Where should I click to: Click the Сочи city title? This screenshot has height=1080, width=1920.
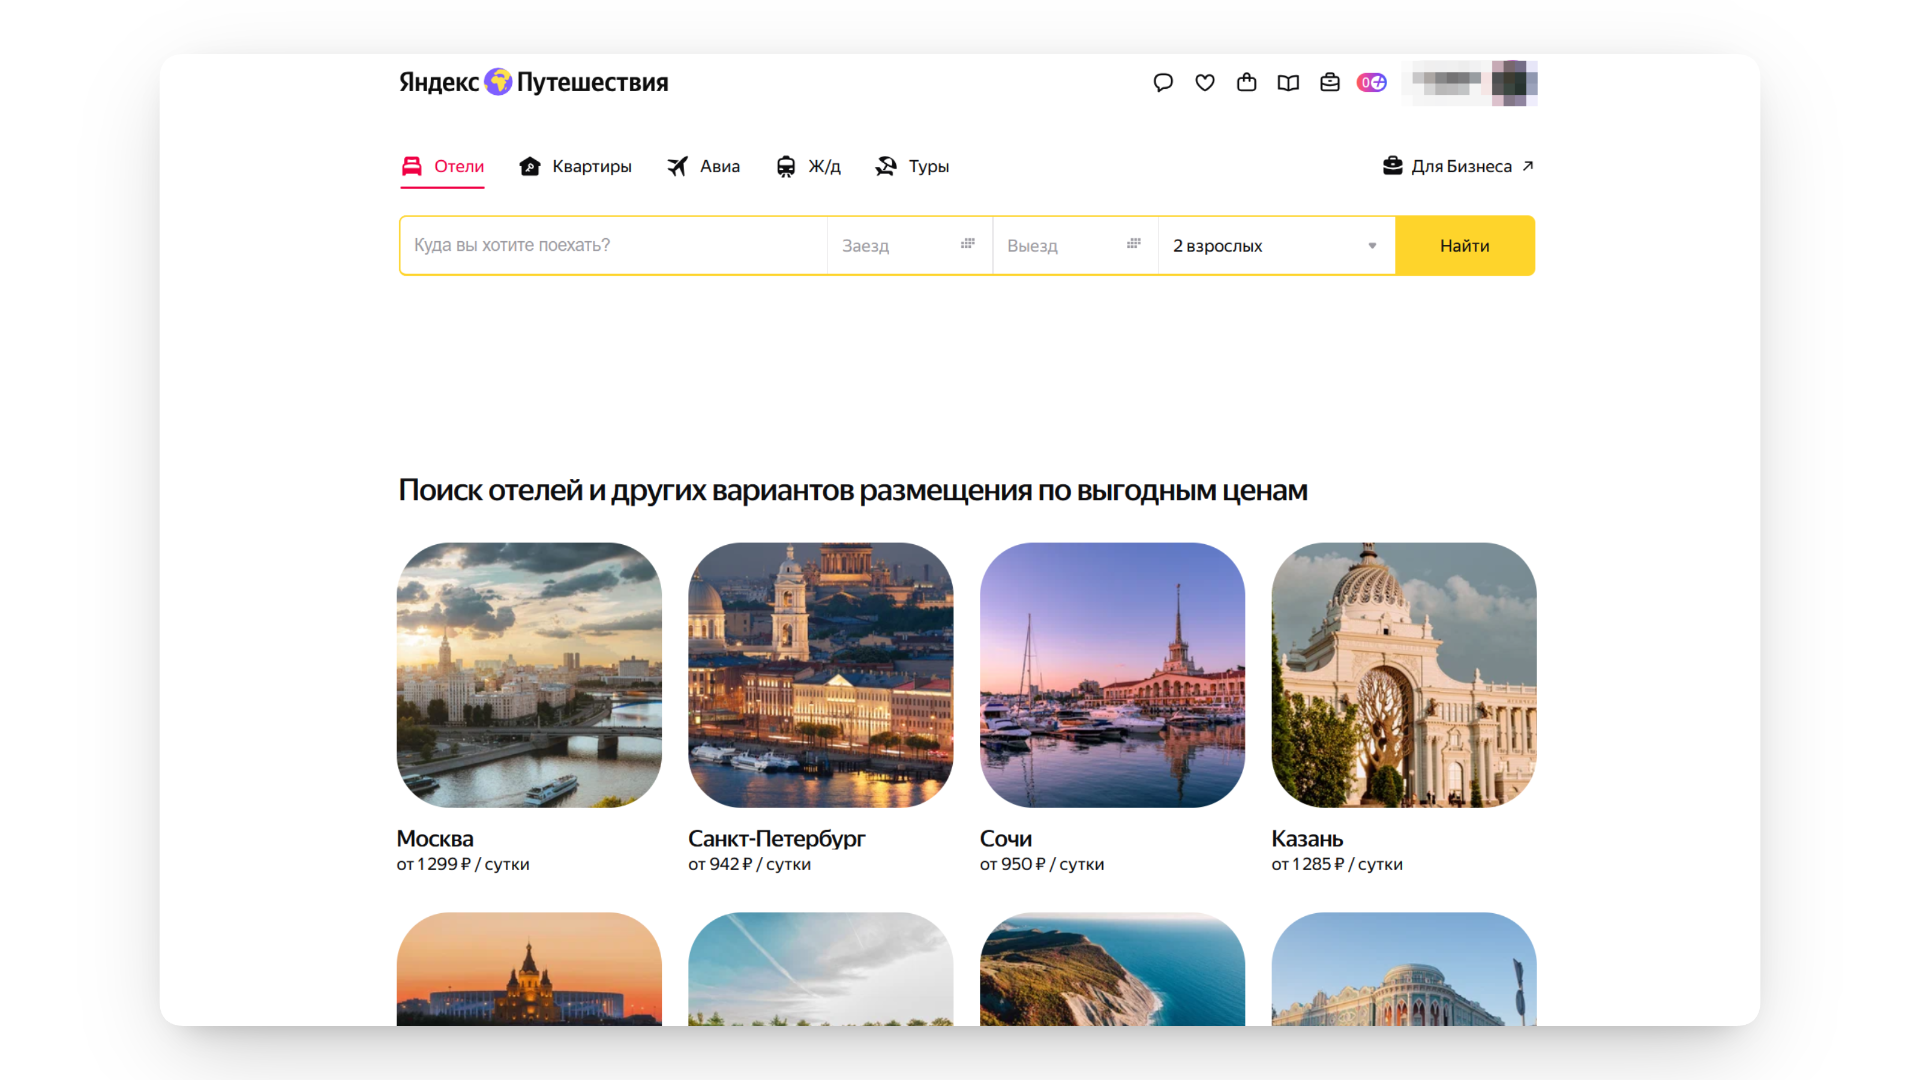click(x=1006, y=839)
